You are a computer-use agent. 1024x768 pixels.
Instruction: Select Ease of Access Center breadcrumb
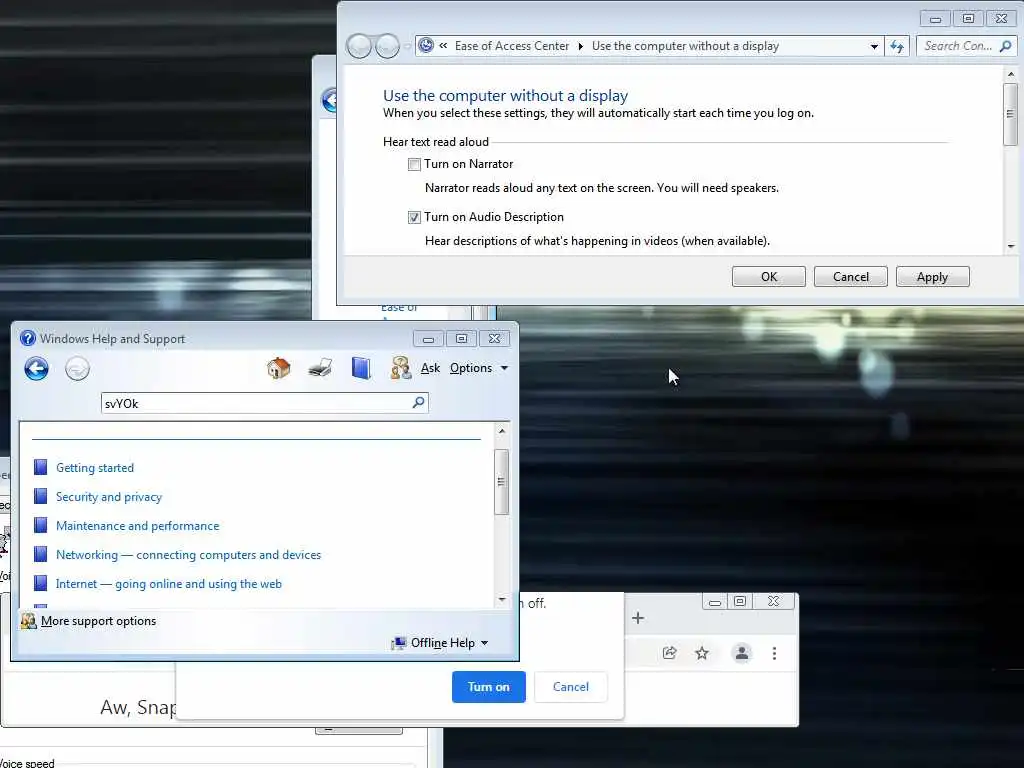point(512,46)
